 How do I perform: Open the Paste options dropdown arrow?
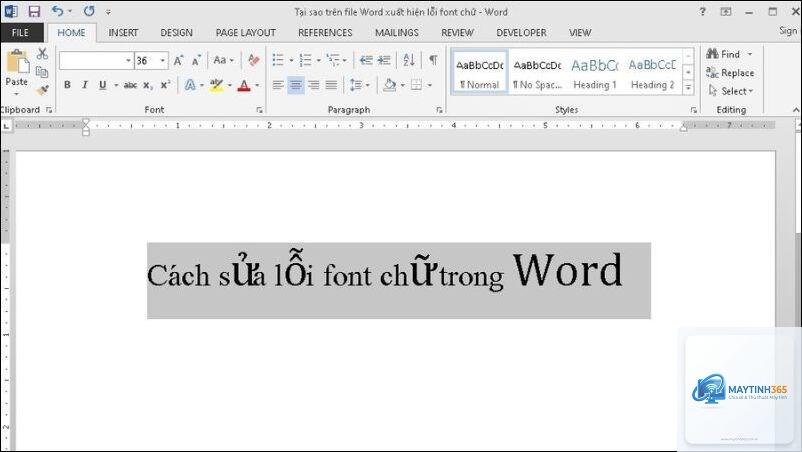pyautogui.click(x=16, y=95)
